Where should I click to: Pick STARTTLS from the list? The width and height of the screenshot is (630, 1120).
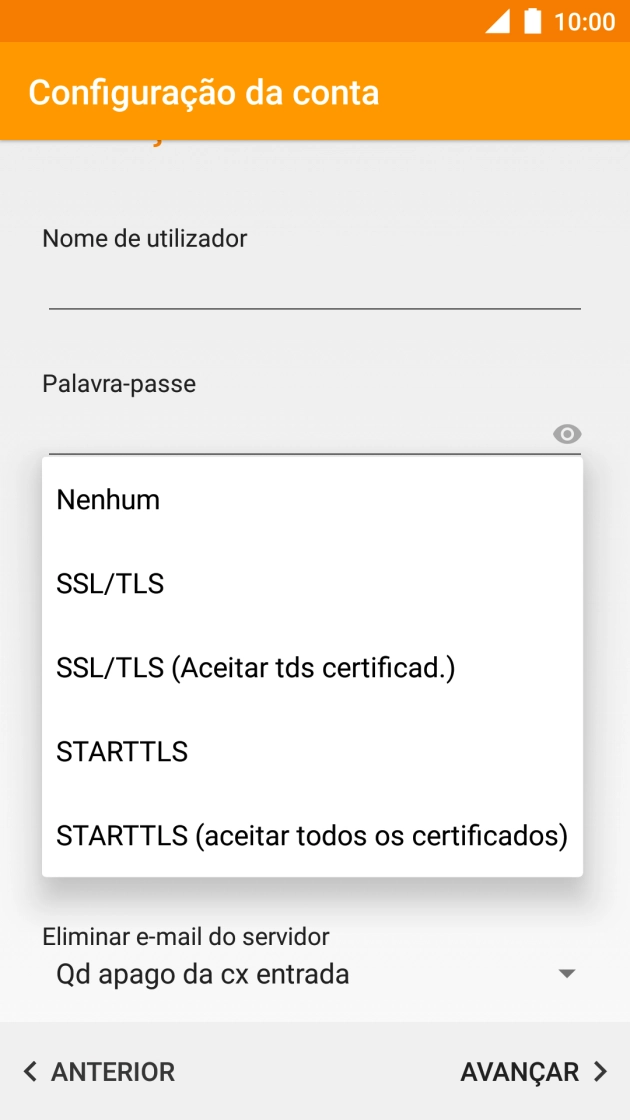click(x=122, y=752)
